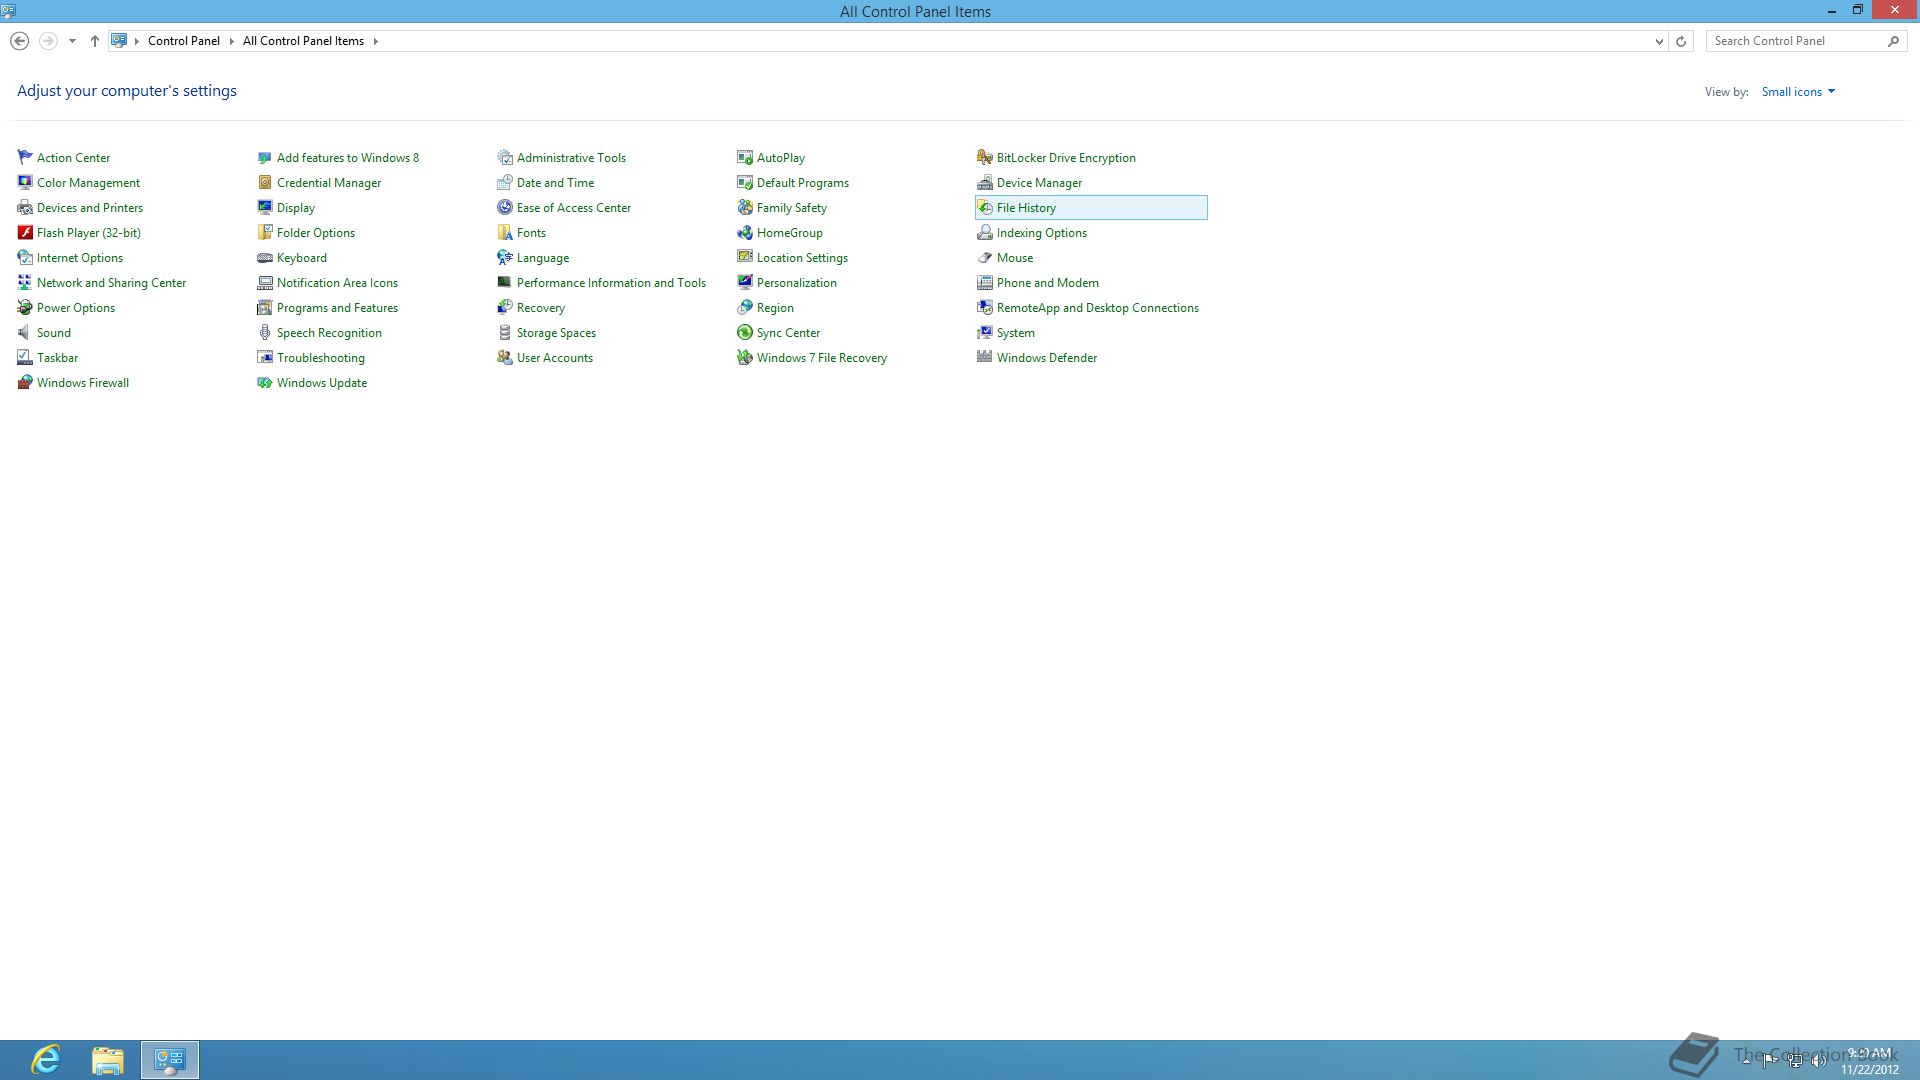Click the Up one level arrow

[x=94, y=41]
